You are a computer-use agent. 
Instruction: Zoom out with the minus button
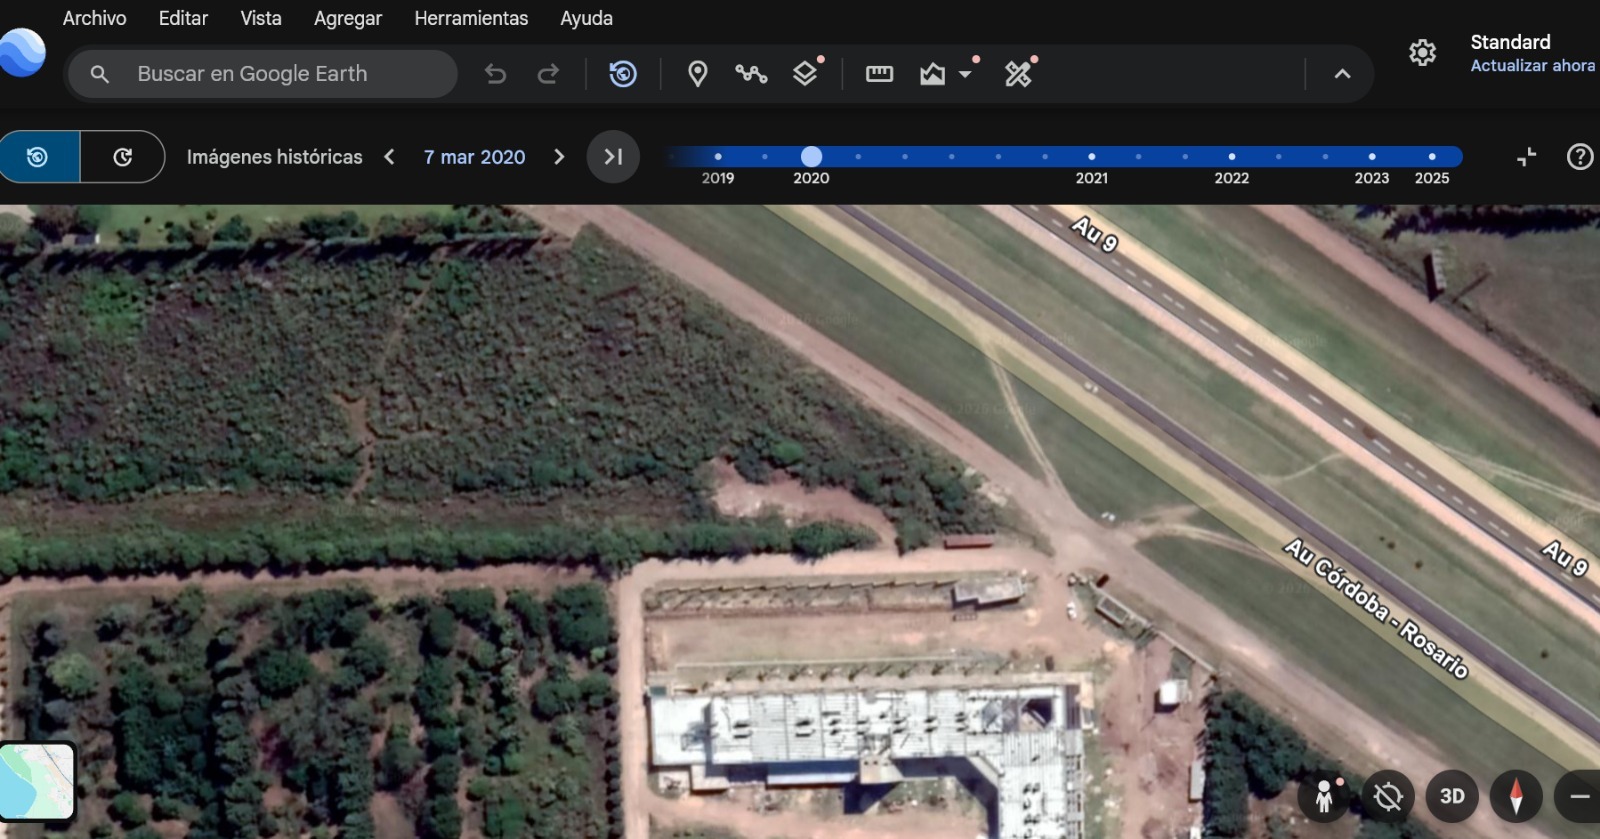[x=1579, y=797]
